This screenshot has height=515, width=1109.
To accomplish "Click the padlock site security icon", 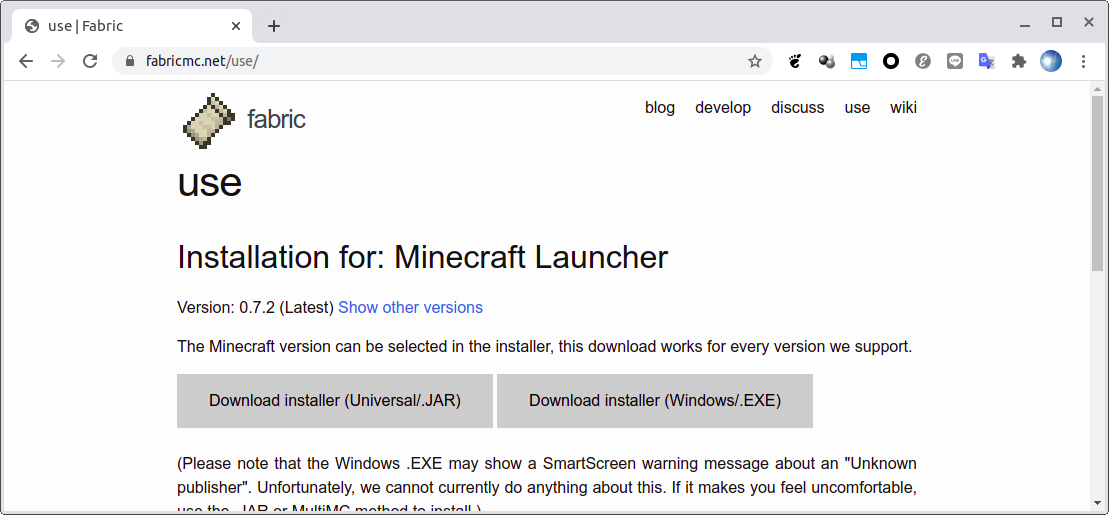I will (129, 62).
